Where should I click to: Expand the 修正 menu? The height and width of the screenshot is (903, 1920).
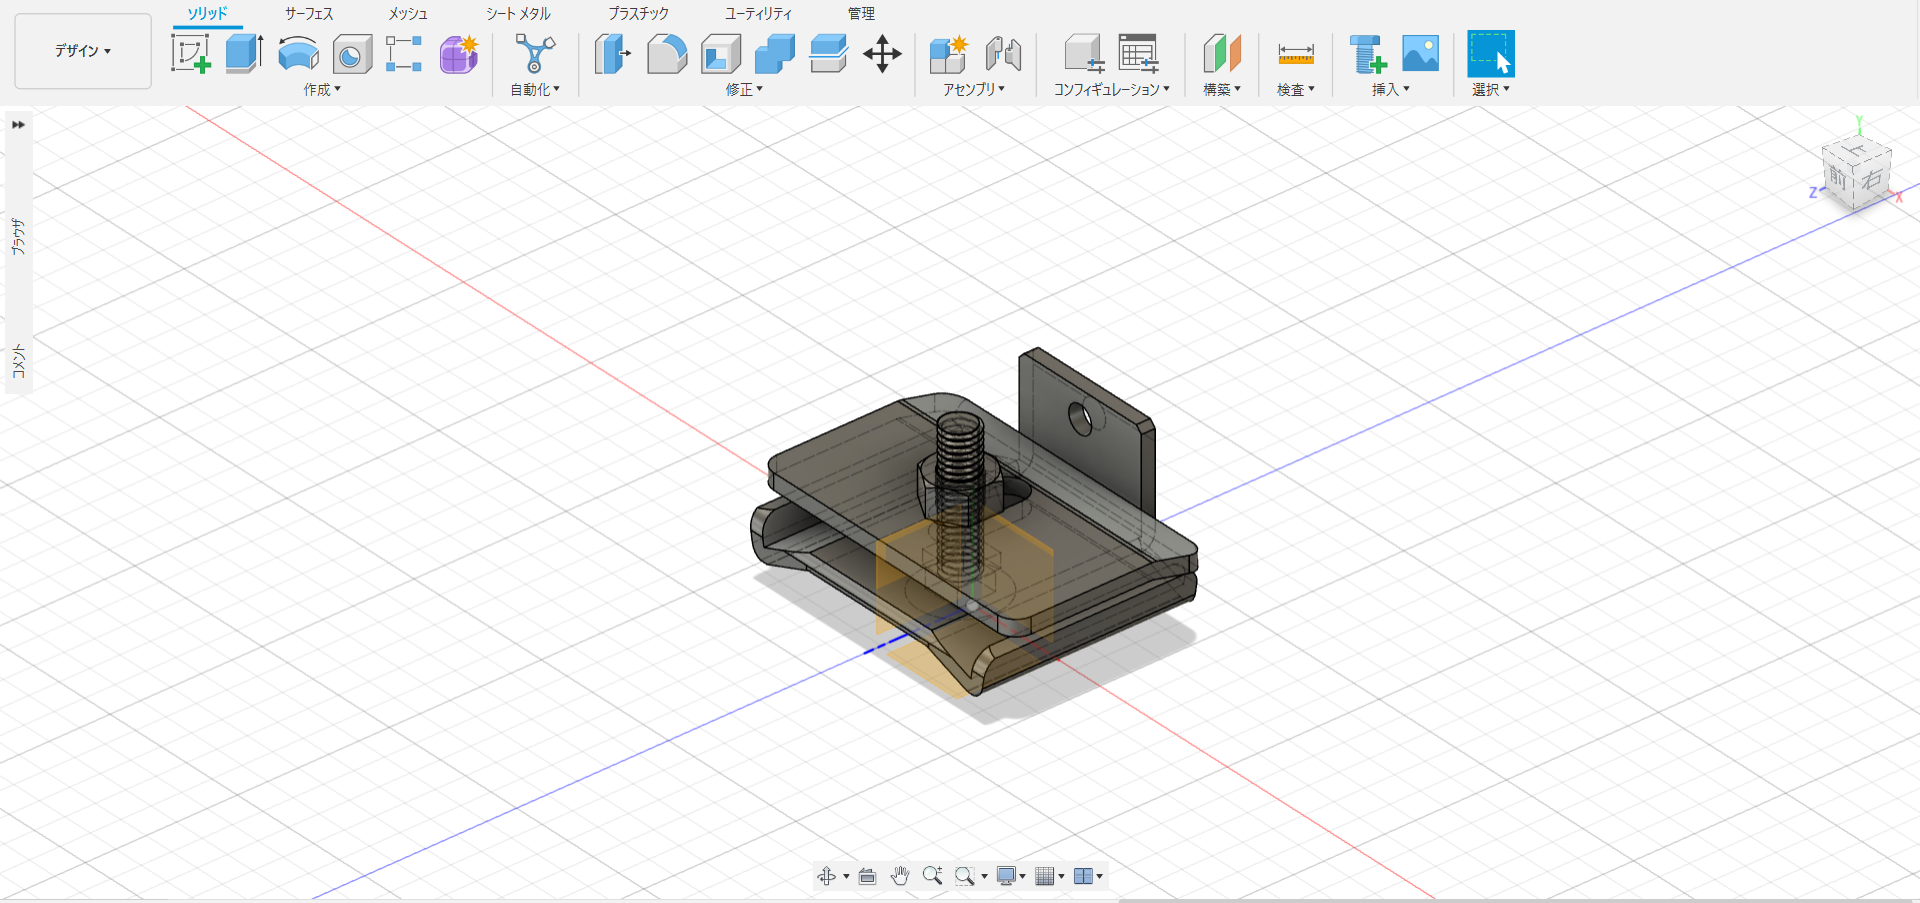click(x=745, y=89)
